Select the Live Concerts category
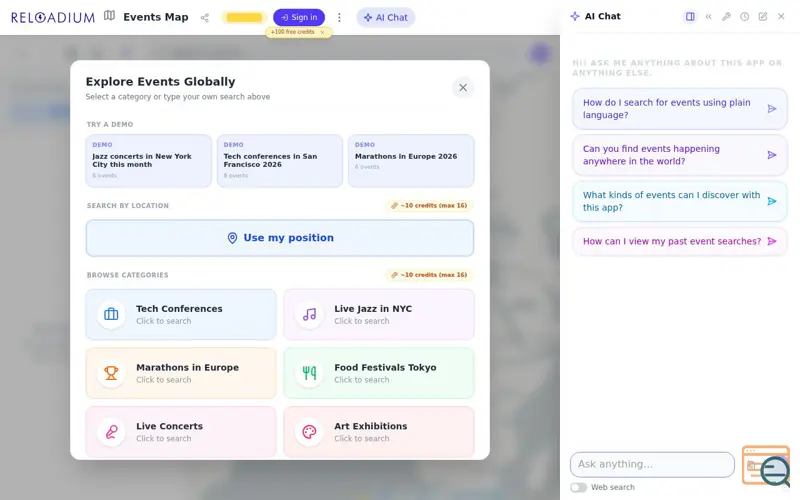Viewport: 800px width, 500px height. pos(181,432)
